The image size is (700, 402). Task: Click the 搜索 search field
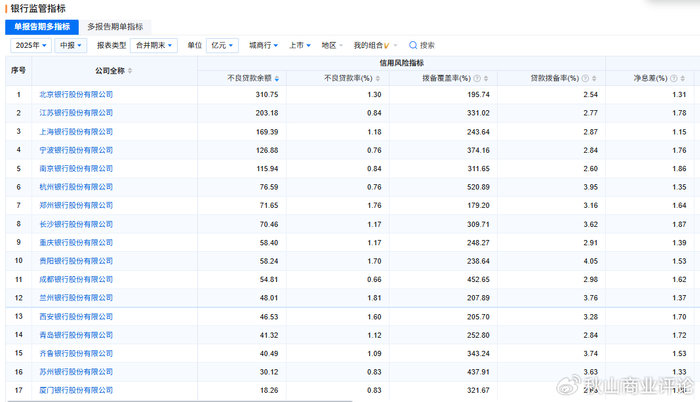click(x=428, y=45)
